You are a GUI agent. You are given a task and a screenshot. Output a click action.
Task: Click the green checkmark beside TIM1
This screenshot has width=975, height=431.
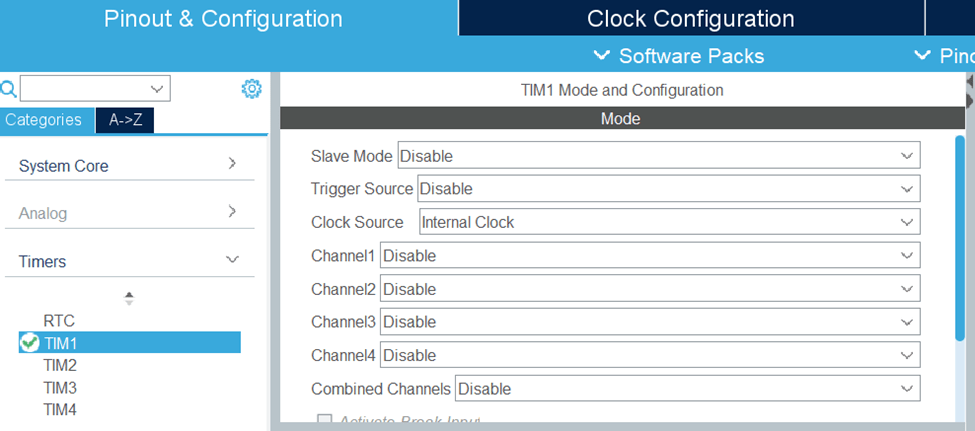click(x=30, y=343)
